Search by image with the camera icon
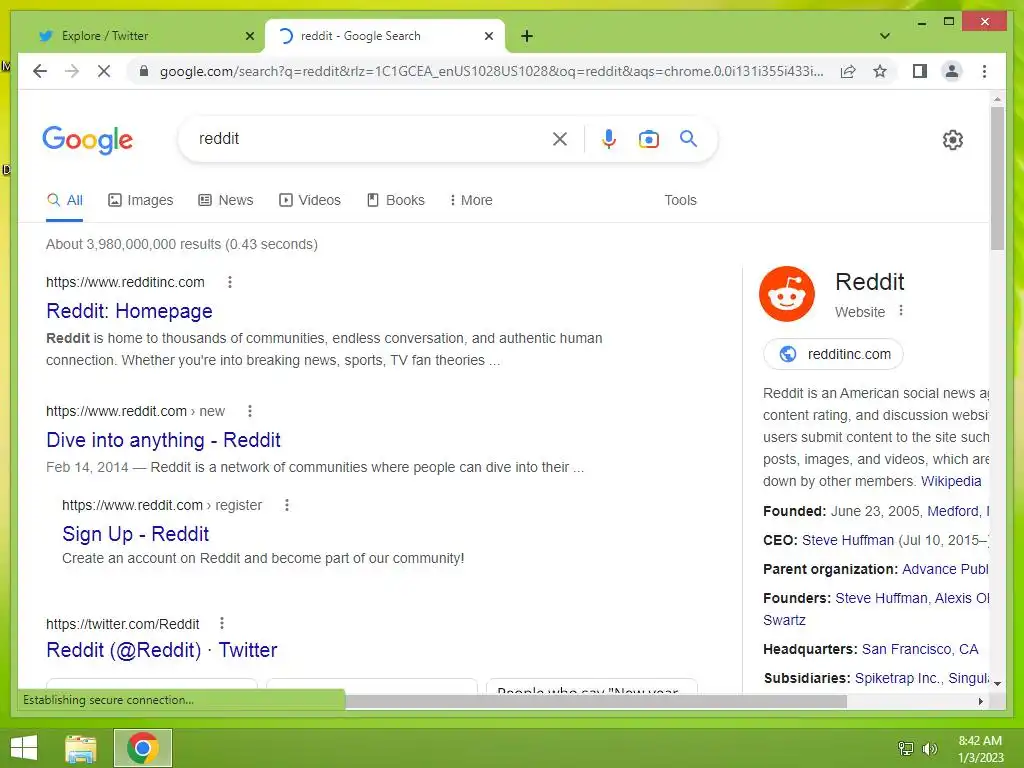Screen dimensions: 1024x768 pos(648,138)
